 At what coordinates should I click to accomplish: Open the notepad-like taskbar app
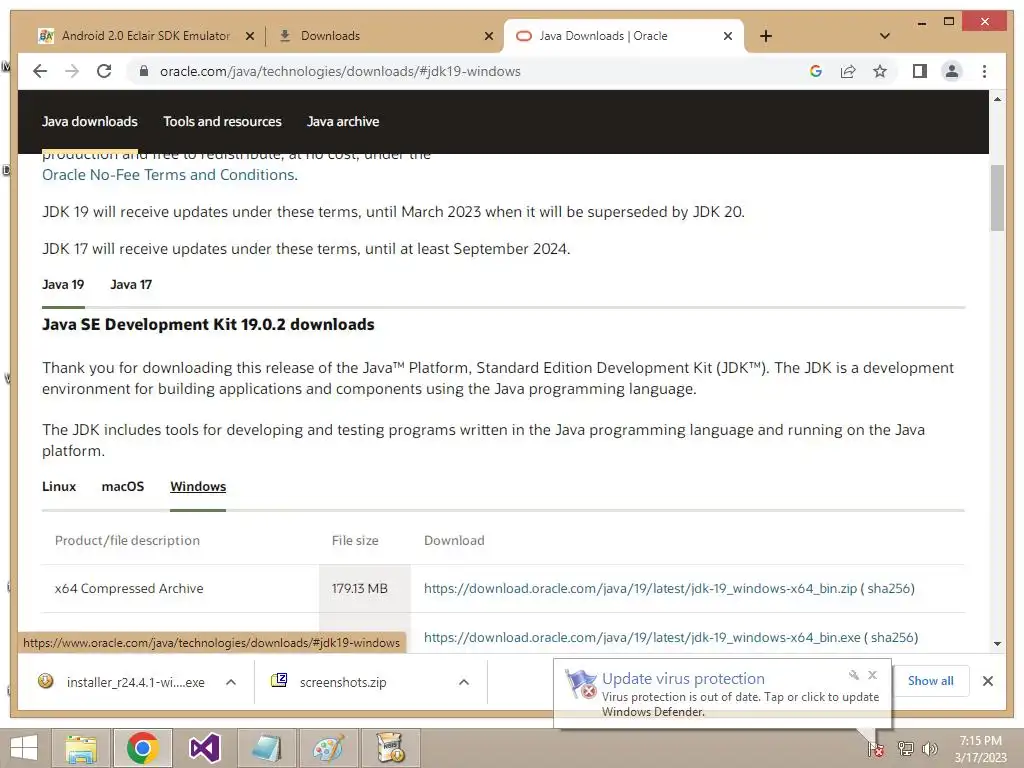click(x=266, y=748)
